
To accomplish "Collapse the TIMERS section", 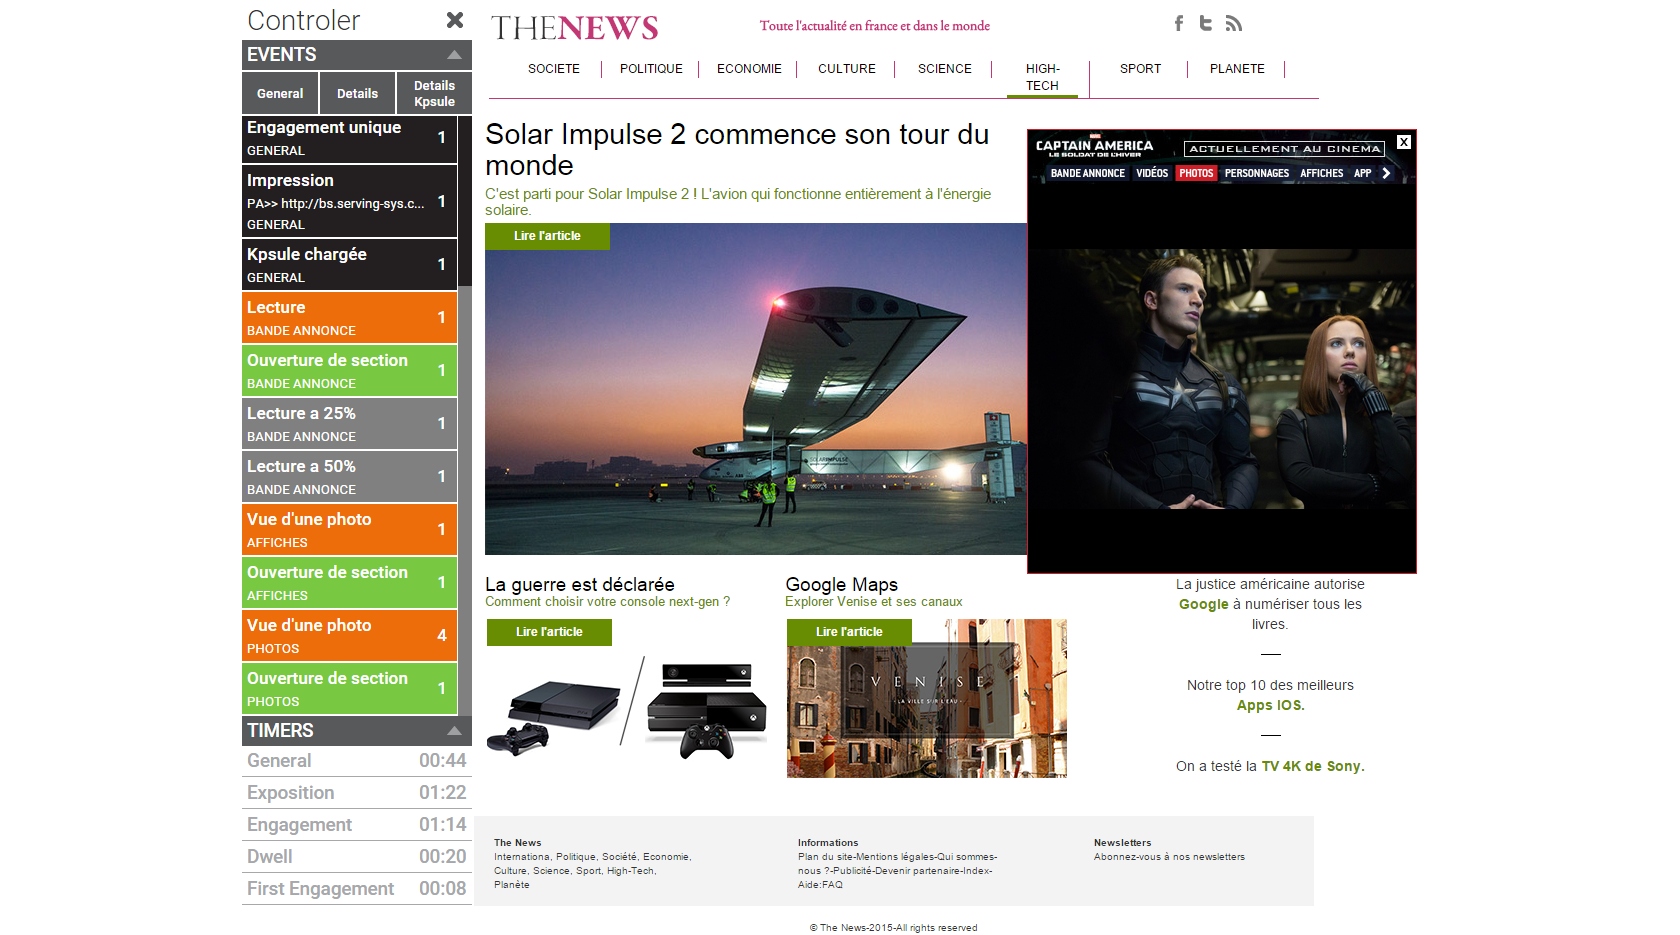I will coord(454,731).
